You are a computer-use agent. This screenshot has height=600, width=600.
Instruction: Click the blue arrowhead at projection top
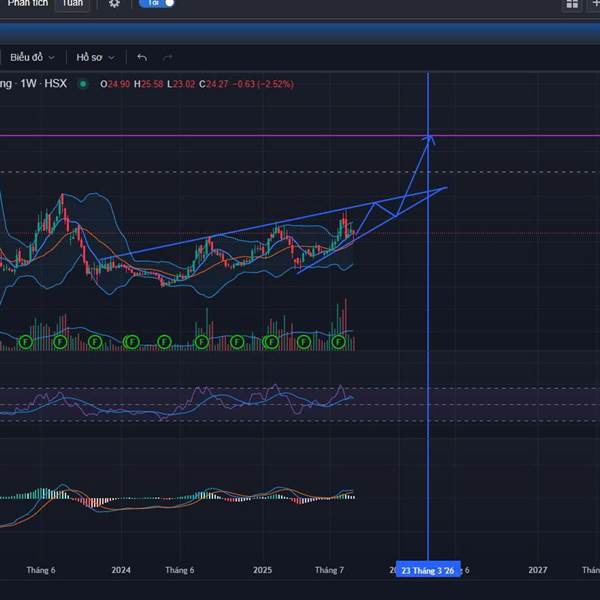click(430, 139)
